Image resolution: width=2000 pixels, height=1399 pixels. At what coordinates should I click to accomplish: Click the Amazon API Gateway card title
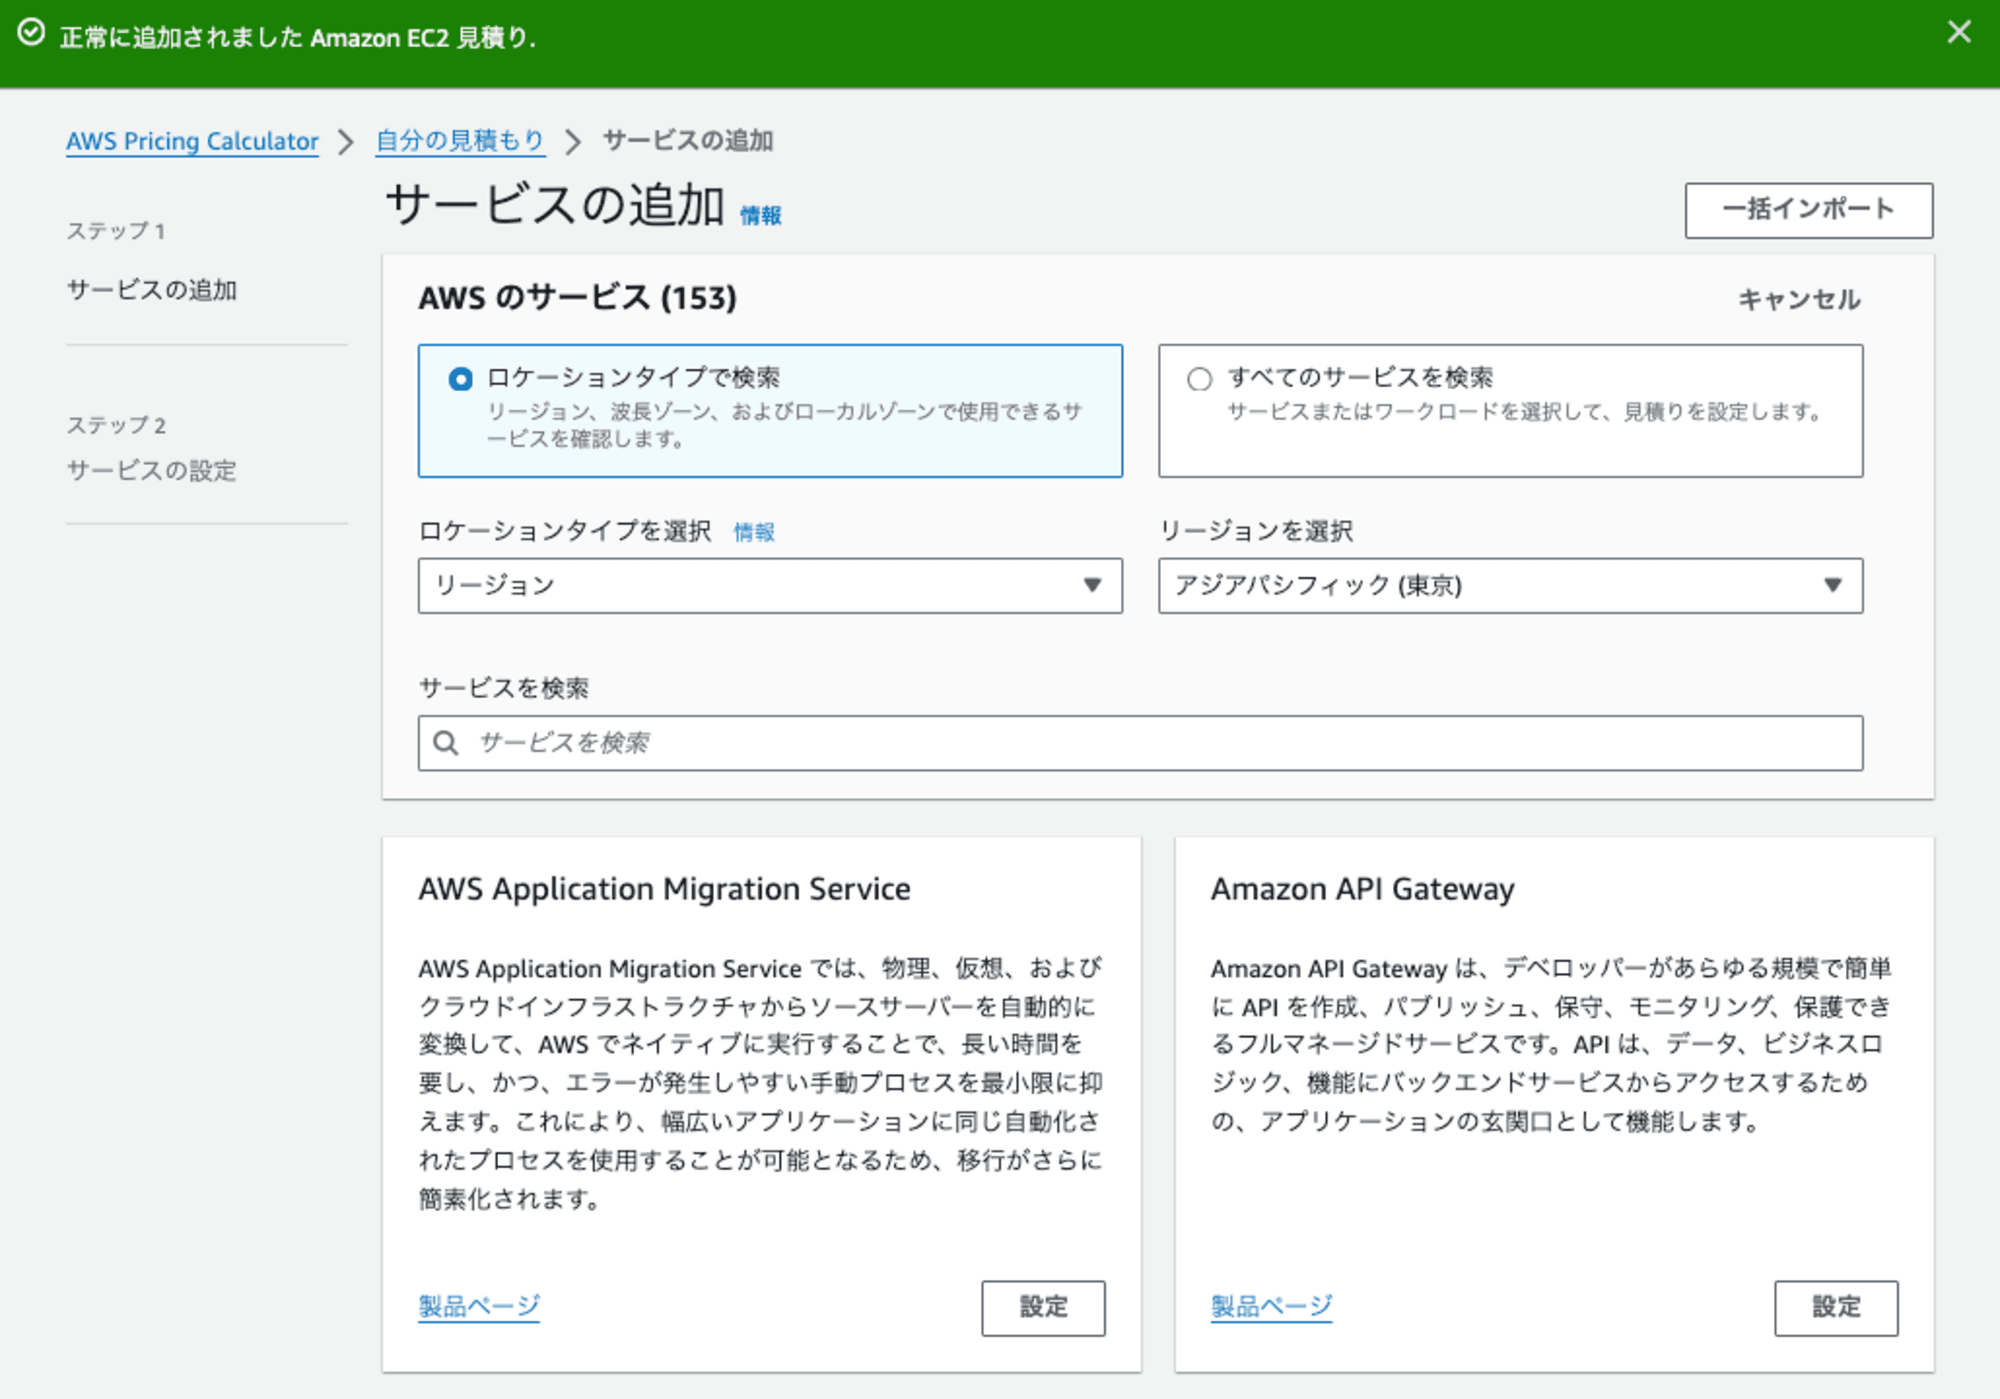1362,889
